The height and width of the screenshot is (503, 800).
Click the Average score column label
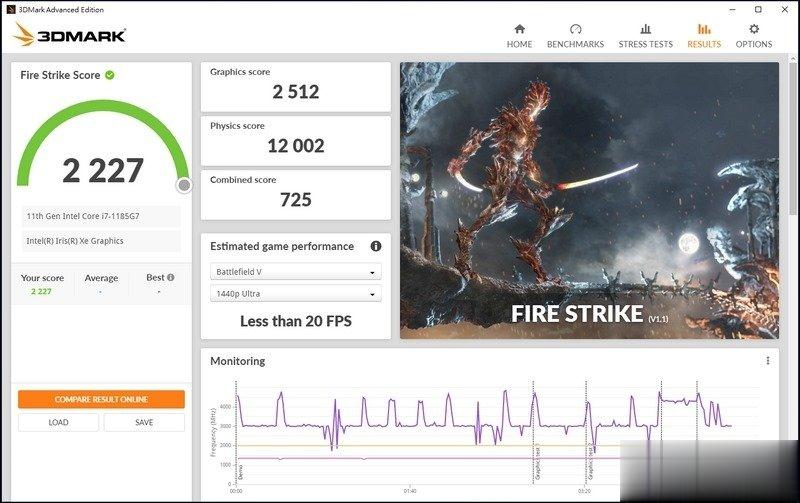click(x=101, y=278)
